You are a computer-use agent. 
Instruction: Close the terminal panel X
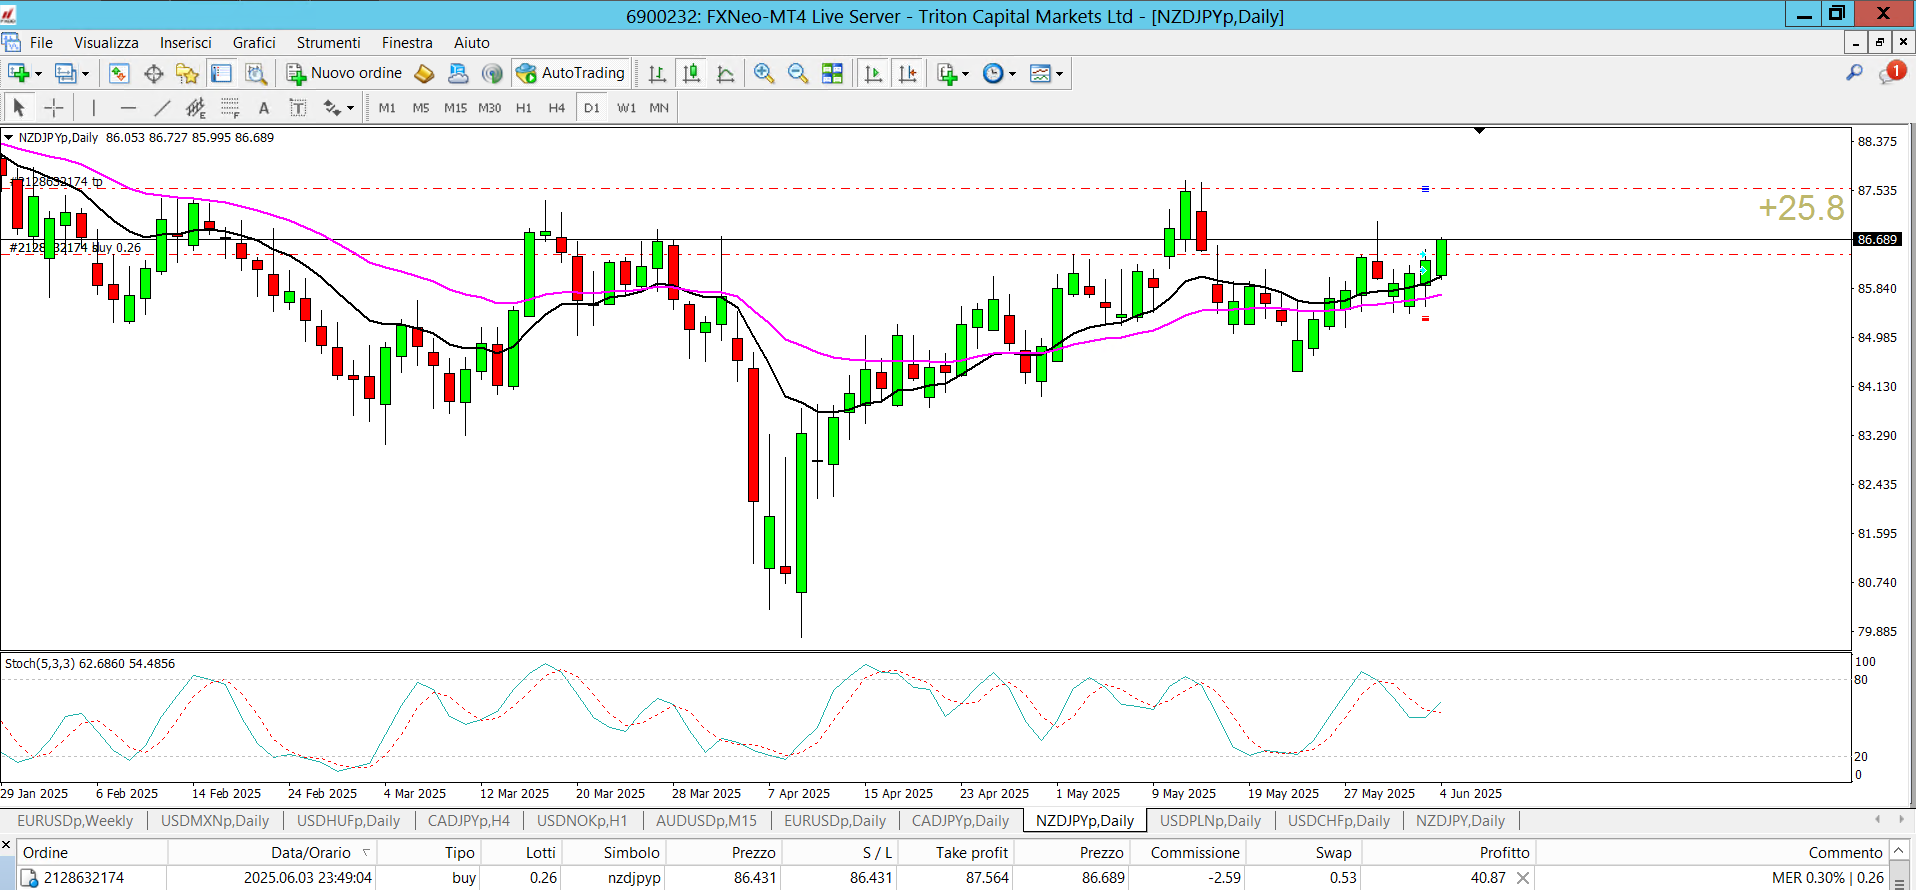click(6, 846)
